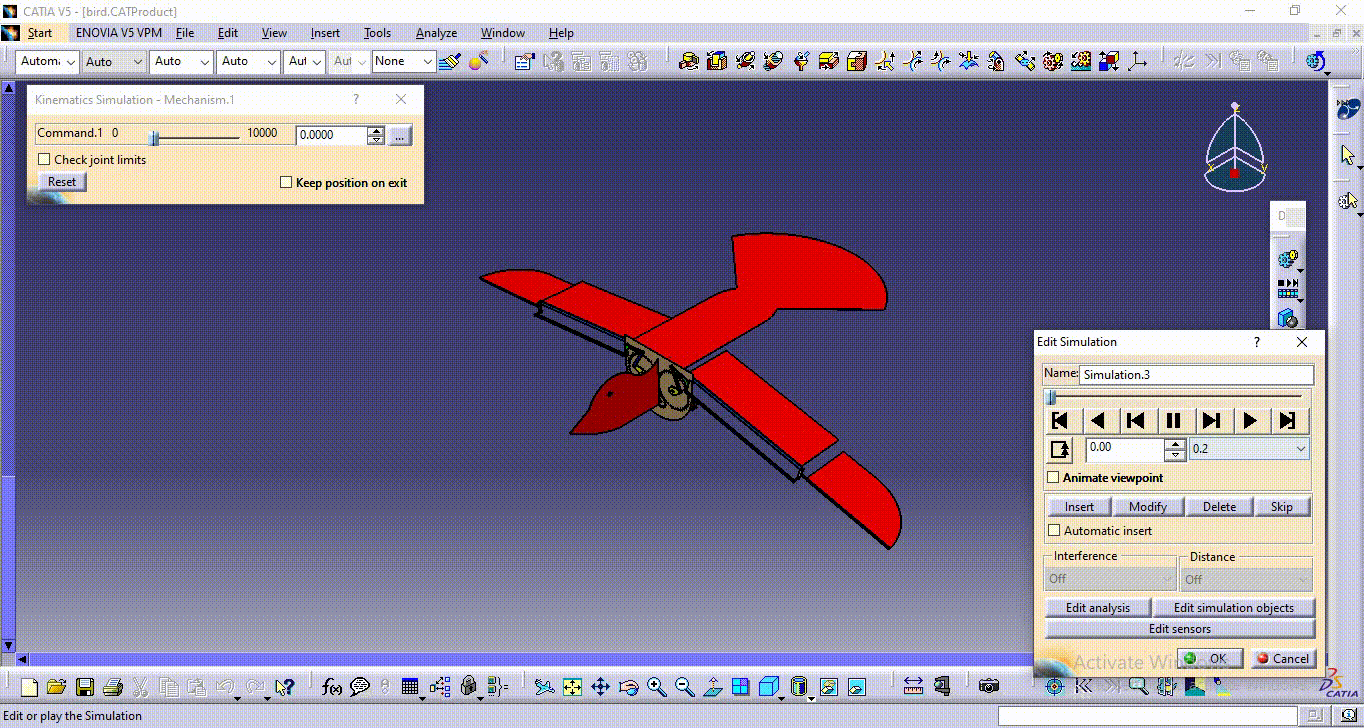Click the New document icon

click(29, 687)
